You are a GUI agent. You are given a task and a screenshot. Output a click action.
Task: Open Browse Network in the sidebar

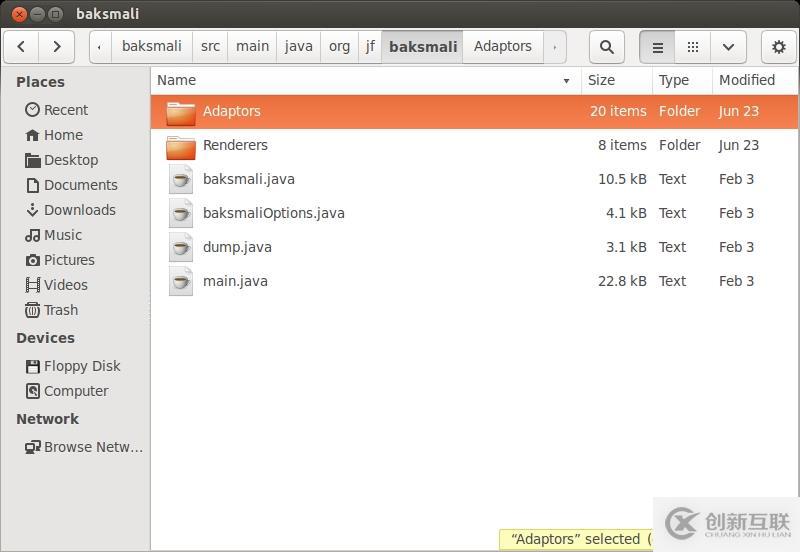[x=93, y=447]
